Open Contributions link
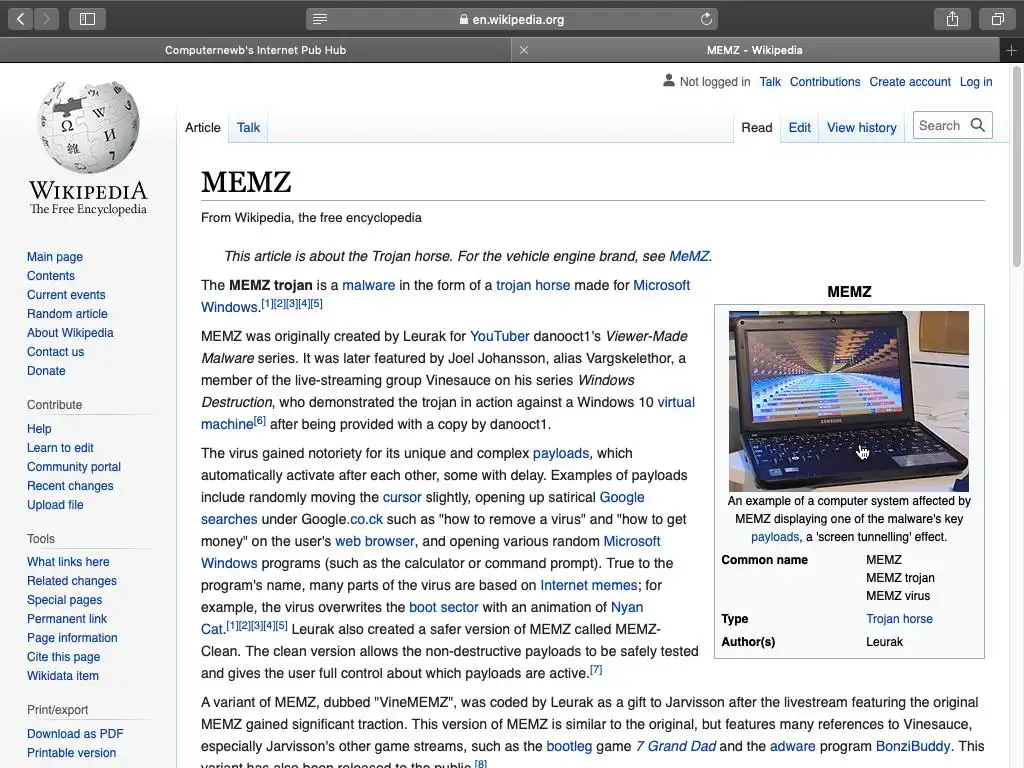Image resolution: width=1024 pixels, height=768 pixels. click(x=825, y=82)
